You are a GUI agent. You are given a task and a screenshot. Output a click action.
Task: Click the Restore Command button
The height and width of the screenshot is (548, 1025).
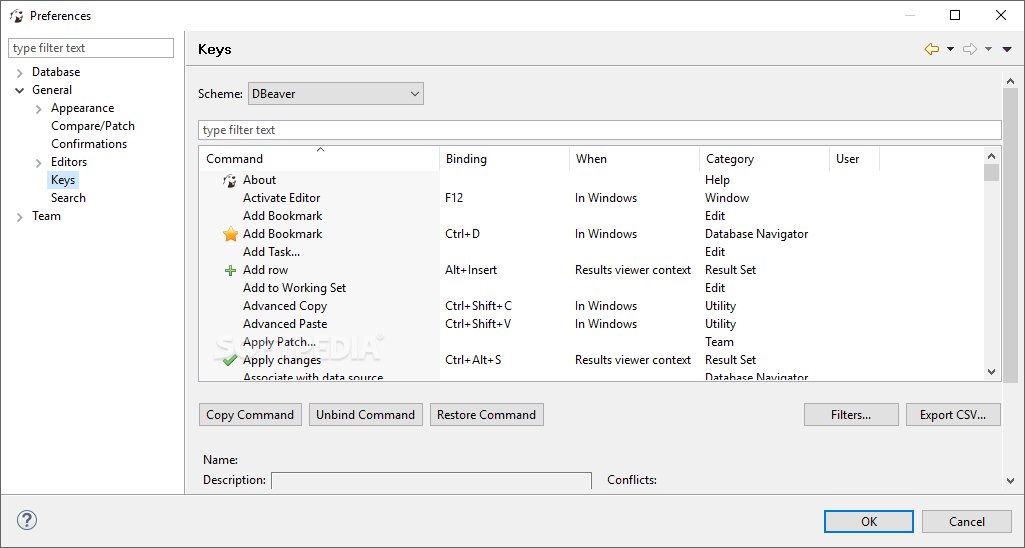[x=486, y=415]
